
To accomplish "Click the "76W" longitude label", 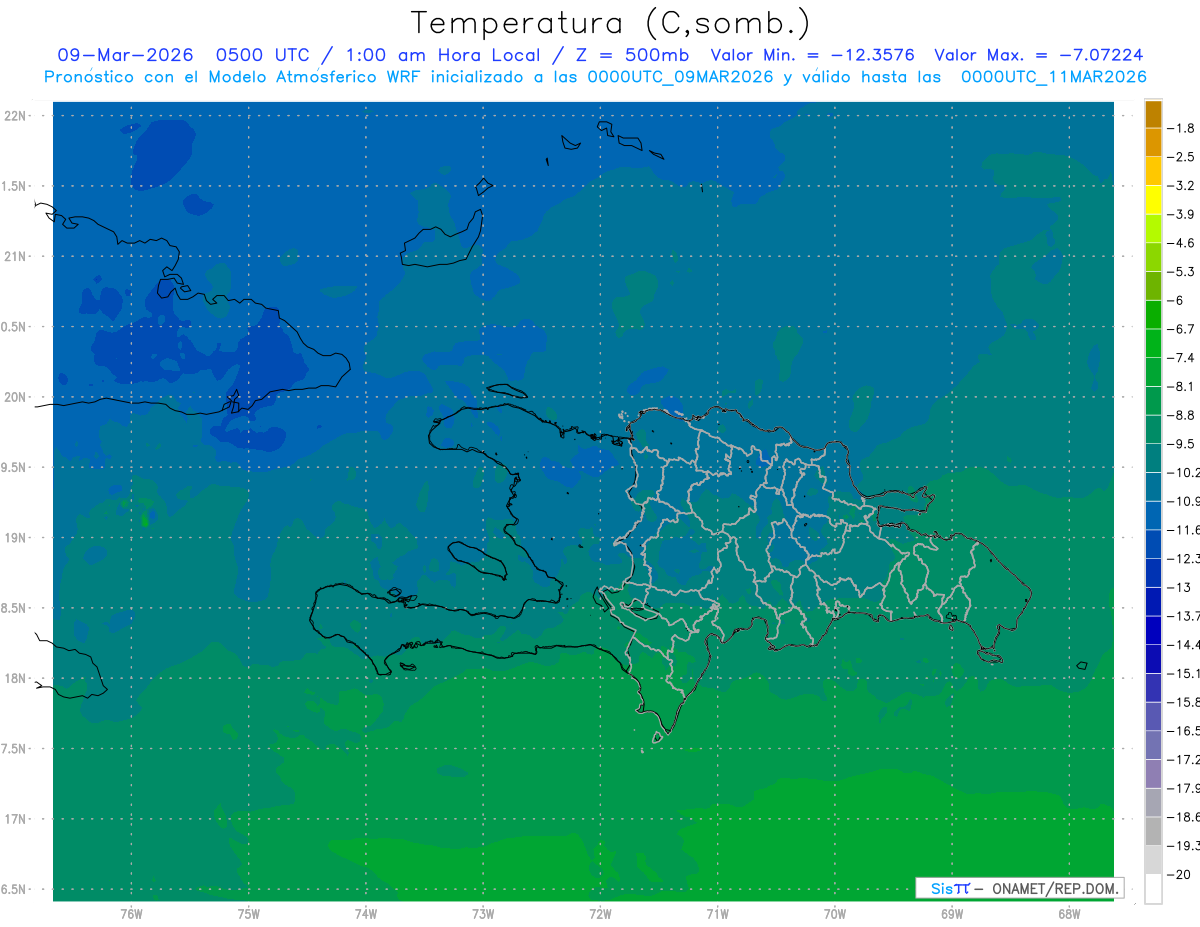I will pyautogui.click(x=131, y=914).
